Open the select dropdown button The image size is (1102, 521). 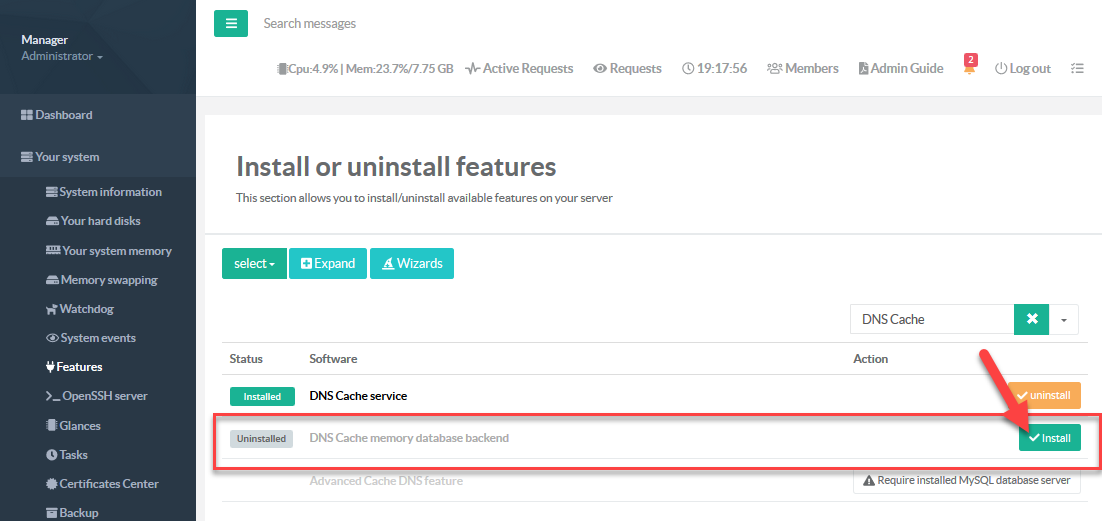tap(254, 263)
